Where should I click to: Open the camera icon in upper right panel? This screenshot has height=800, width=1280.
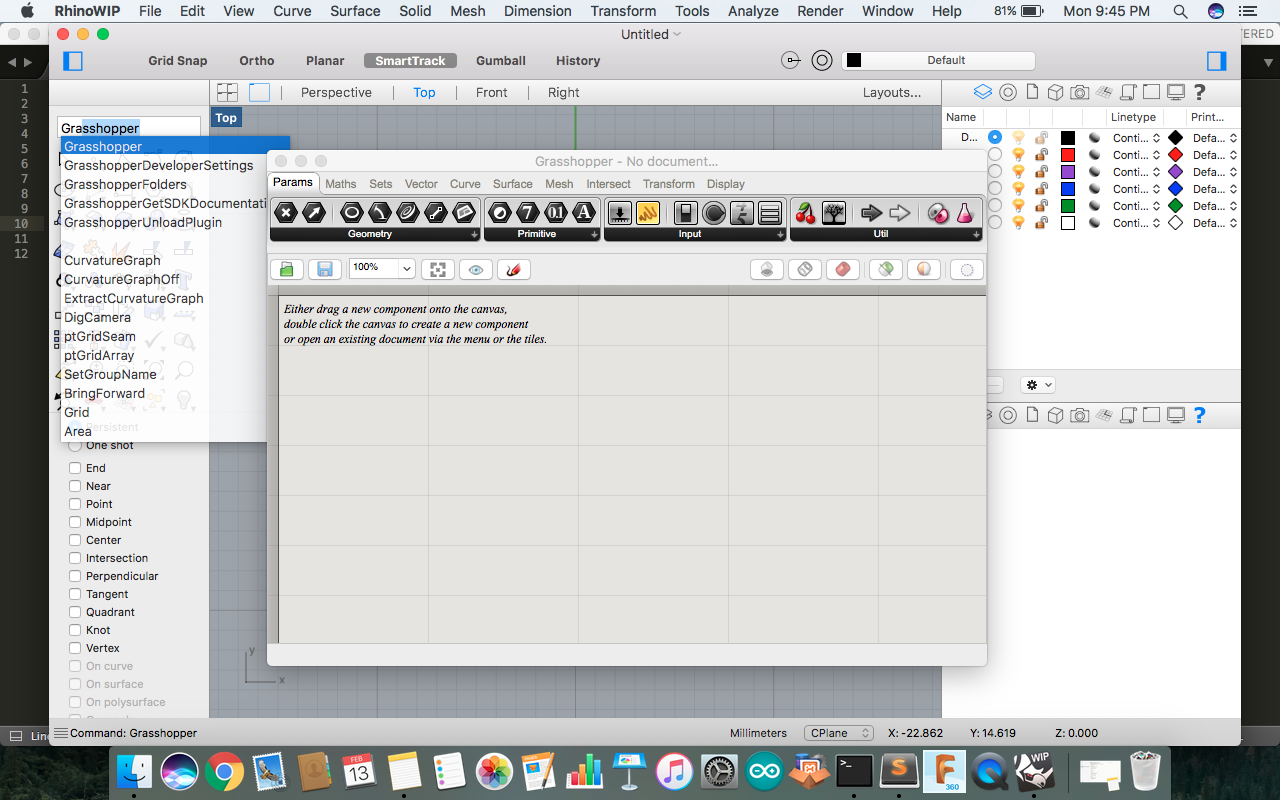click(x=1079, y=92)
